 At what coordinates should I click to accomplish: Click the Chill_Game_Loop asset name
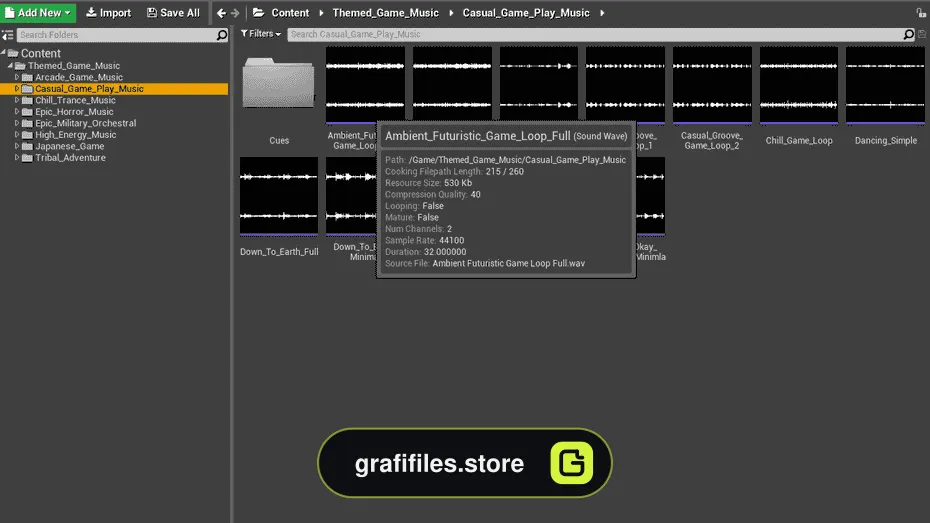click(799, 141)
